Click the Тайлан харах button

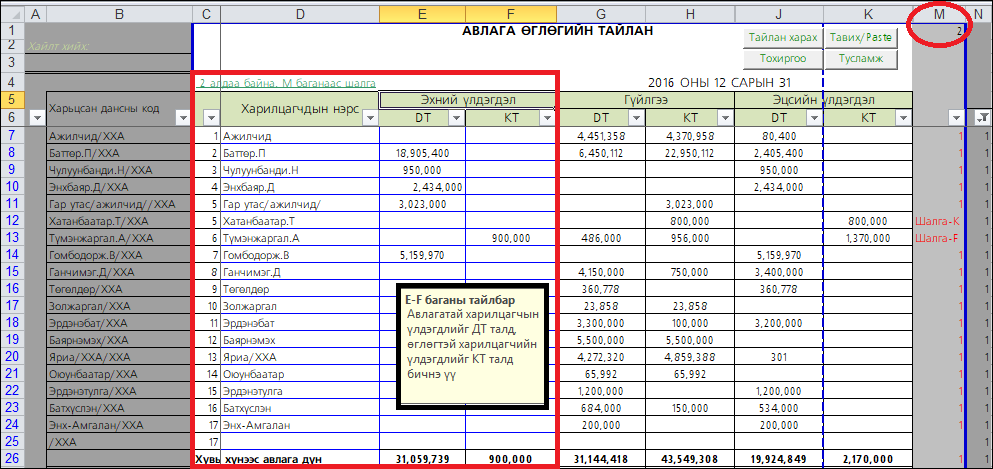click(x=782, y=38)
